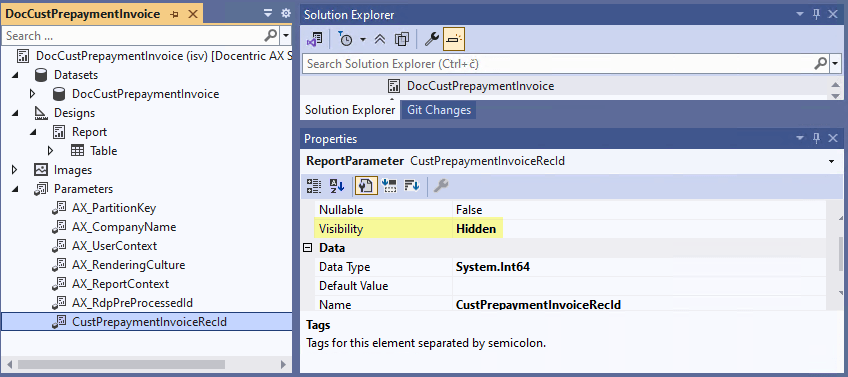Toggle the Pending Changes Filter clock icon
Image resolution: width=848 pixels, height=377 pixels.
coord(346,39)
